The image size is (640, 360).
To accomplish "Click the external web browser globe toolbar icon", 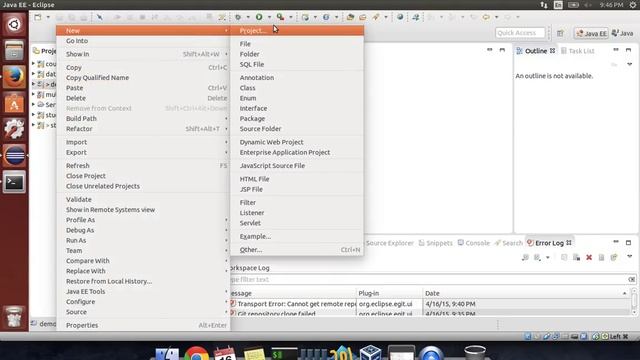I will pos(400,17).
